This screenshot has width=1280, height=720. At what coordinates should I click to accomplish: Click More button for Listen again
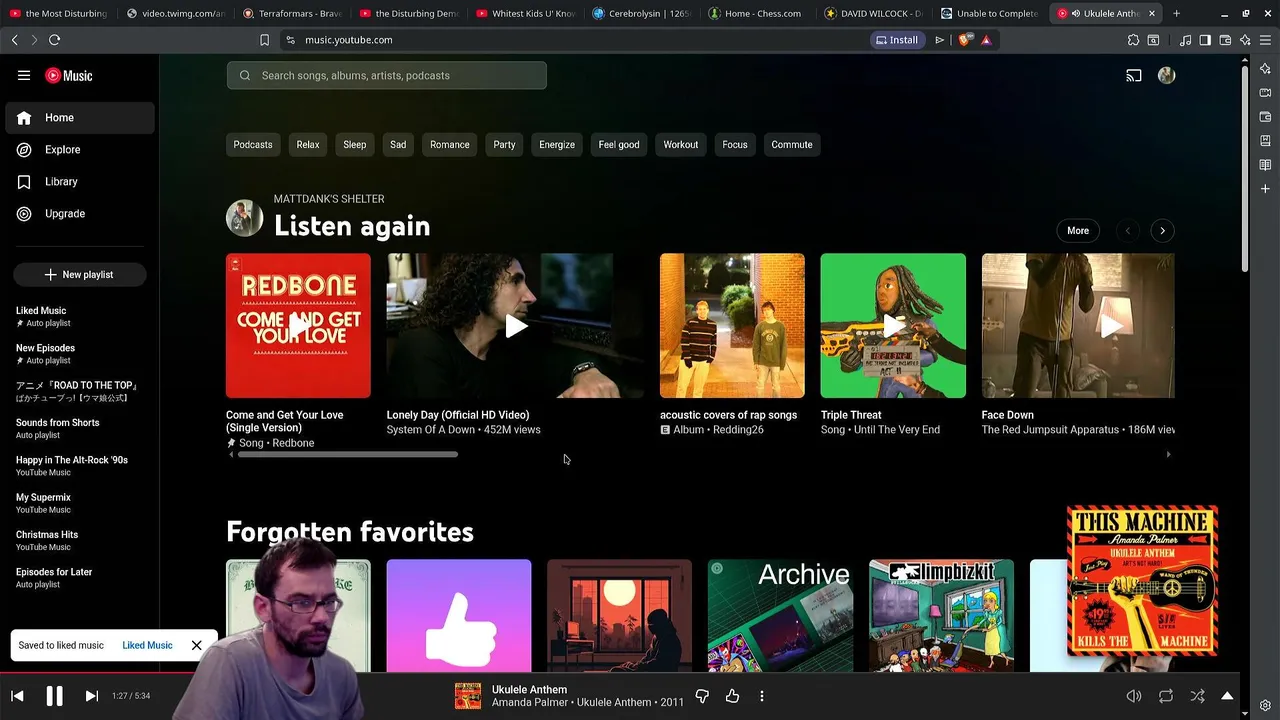1078,230
